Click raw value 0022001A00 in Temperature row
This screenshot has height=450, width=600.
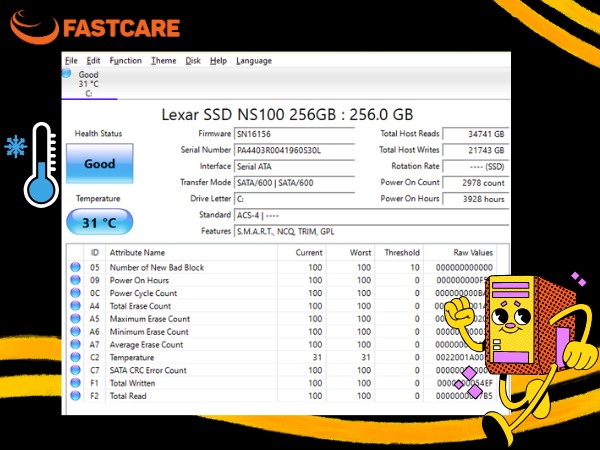pos(460,358)
